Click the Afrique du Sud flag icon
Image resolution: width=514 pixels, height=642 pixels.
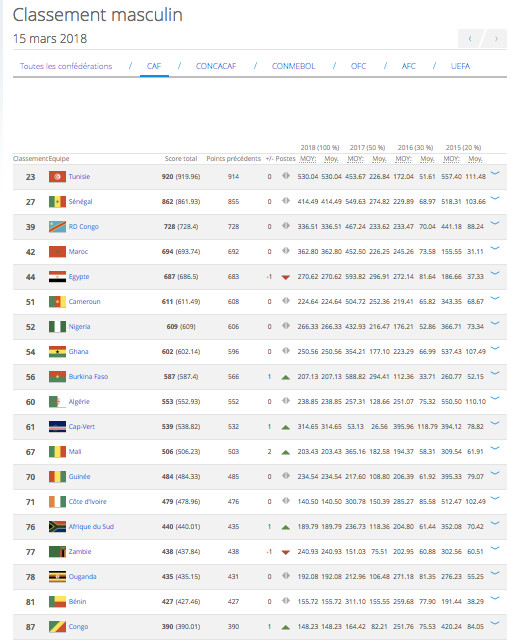[x=57, y=527]
